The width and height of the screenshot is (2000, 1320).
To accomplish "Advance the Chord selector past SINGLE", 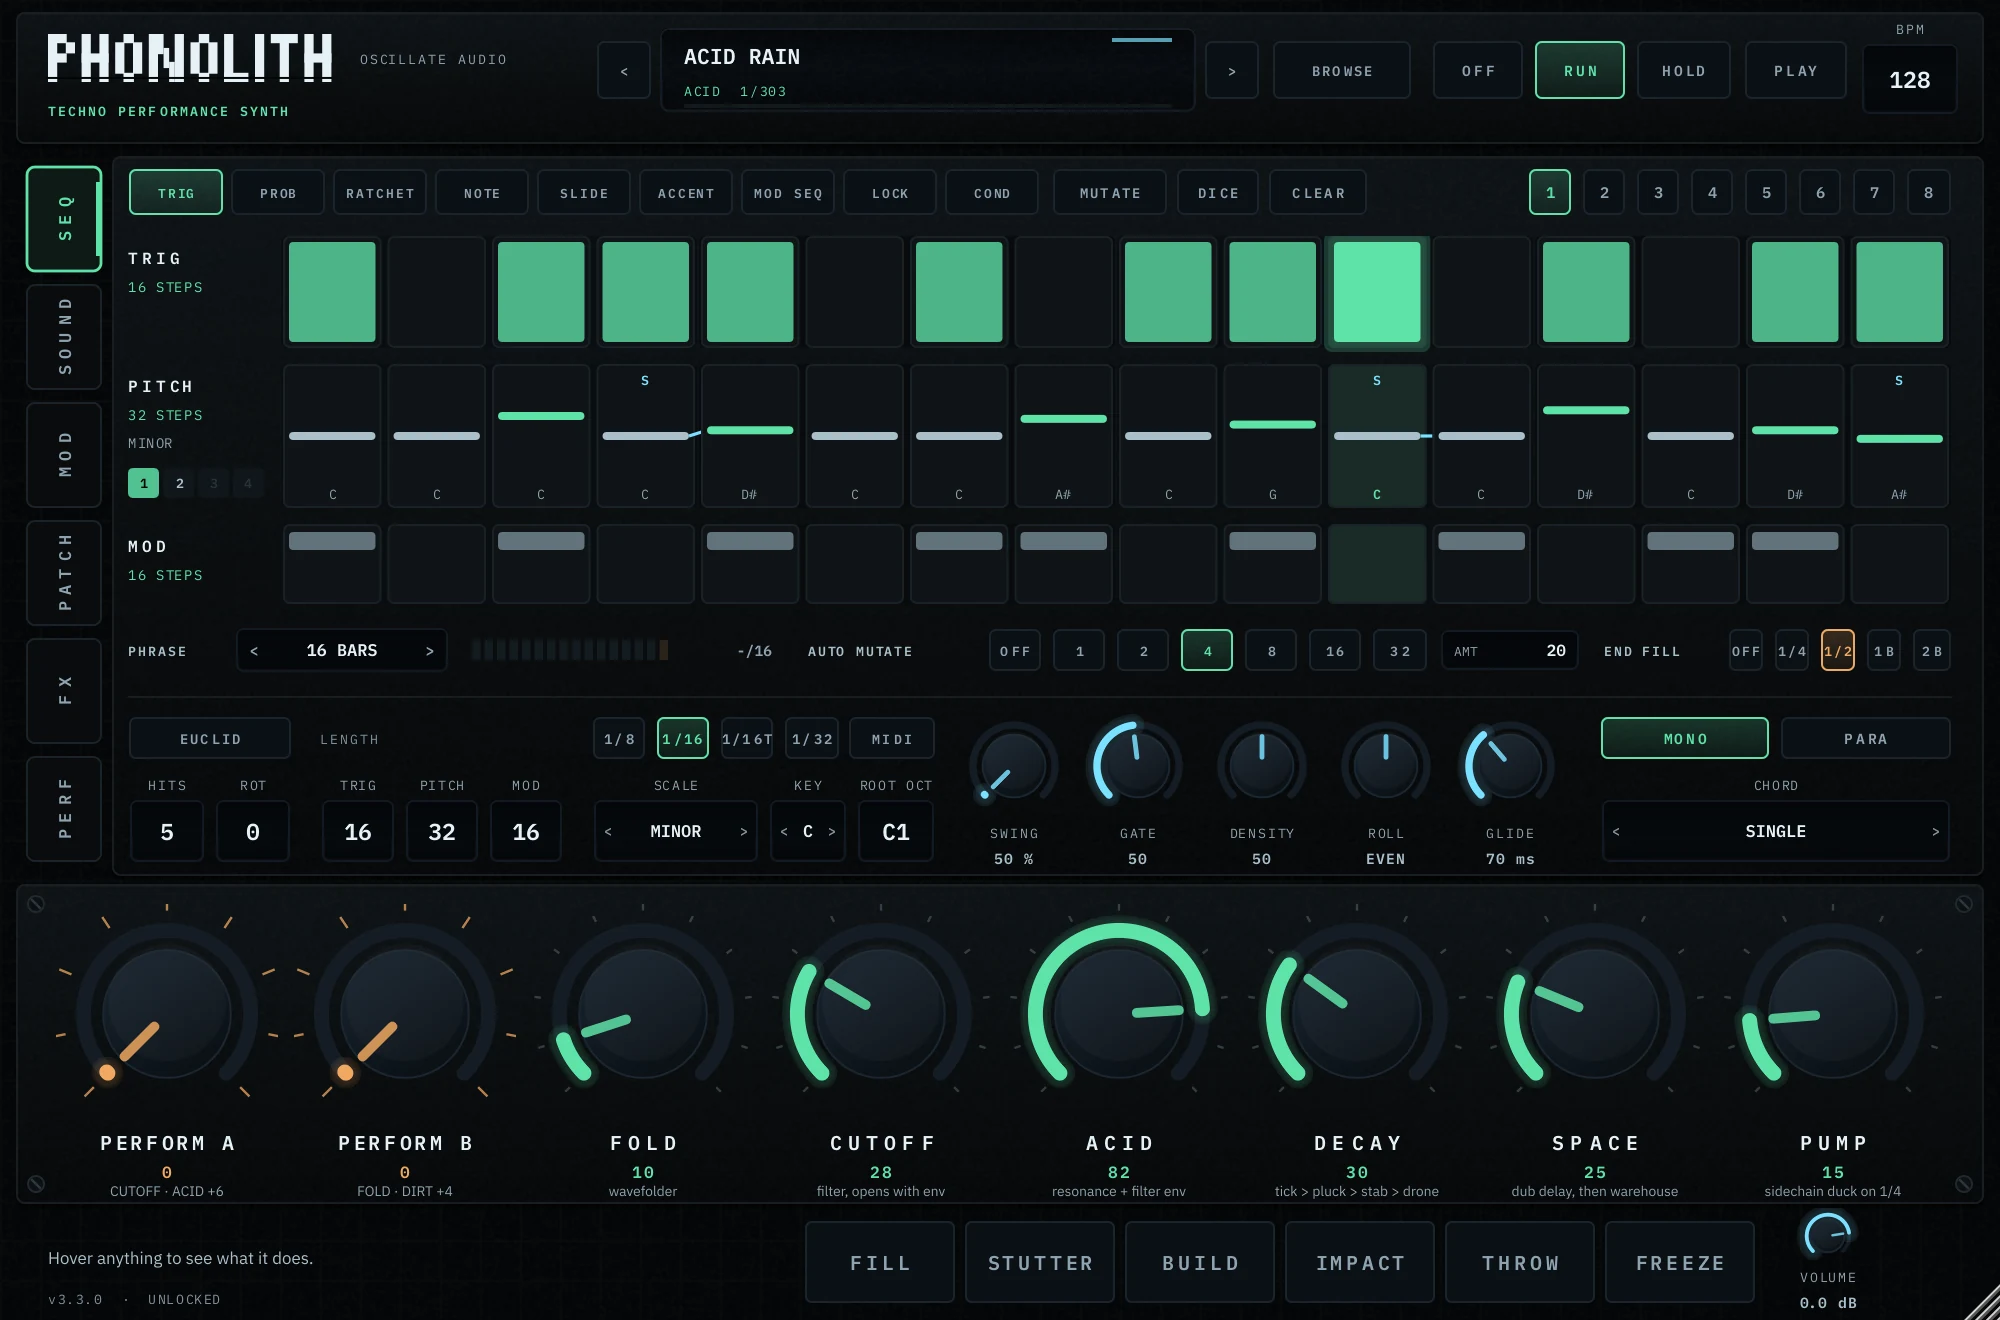I will click(x=1935, y=831).
